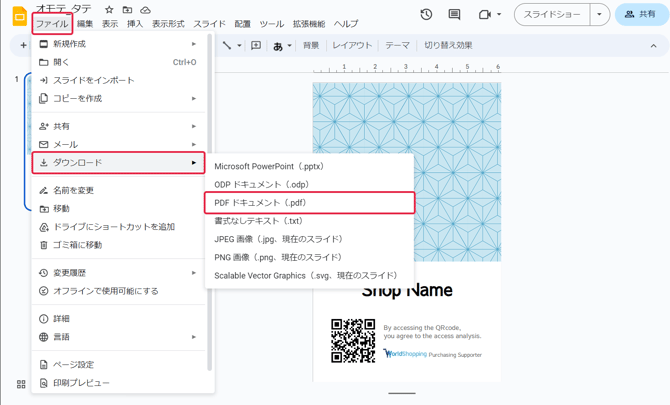Choose Microsoft PowerPoint (.pptx) format

point(269,167)
